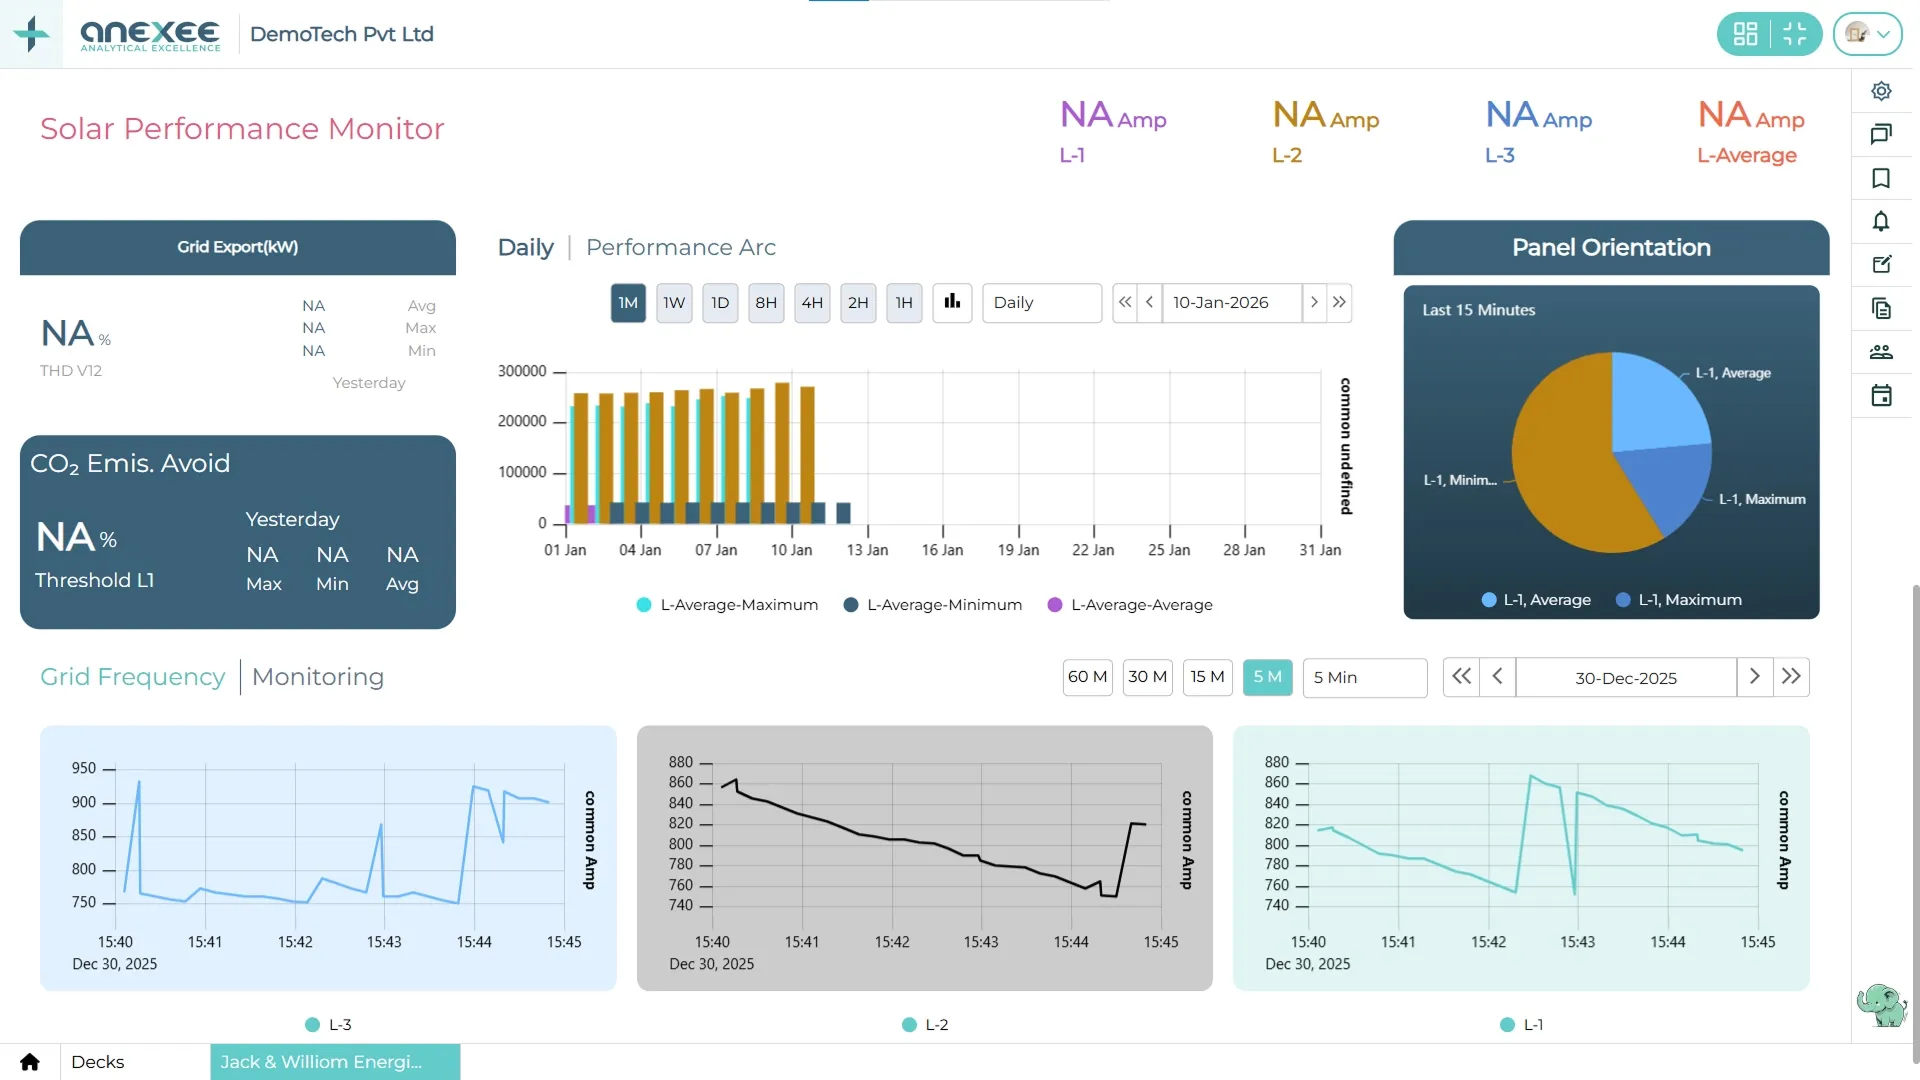
Task: Click the home icon in bottom bar
Action: coord(28,1062)
